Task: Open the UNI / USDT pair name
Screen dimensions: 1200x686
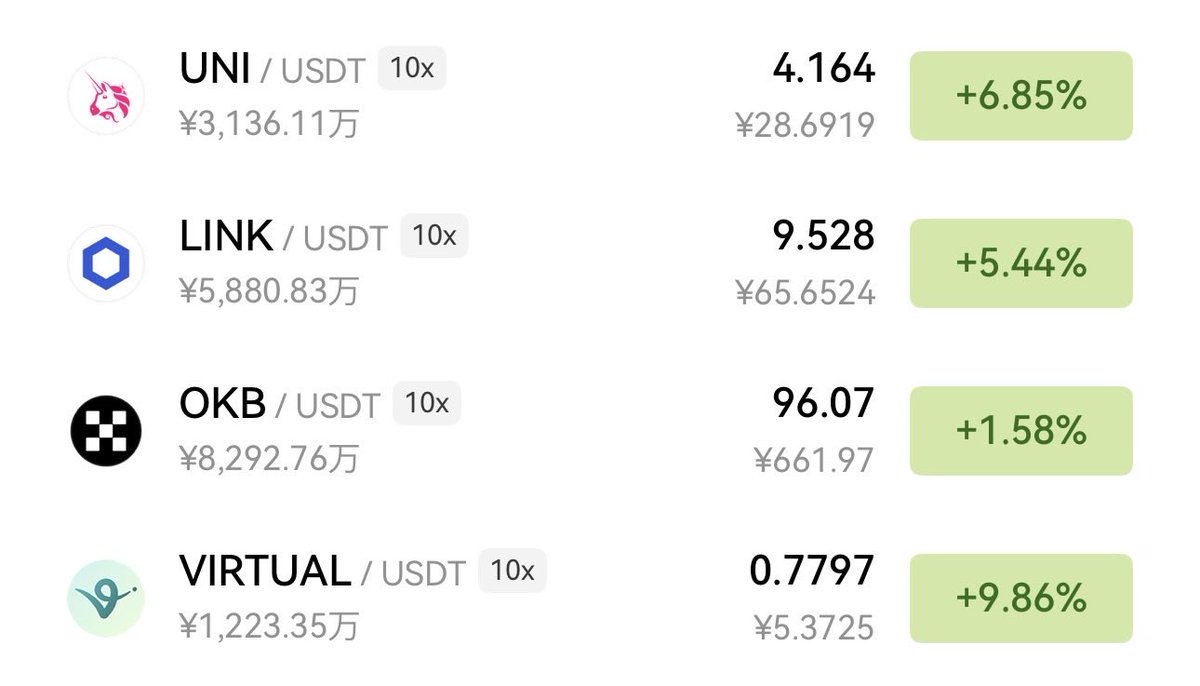Action: (270, 70)
